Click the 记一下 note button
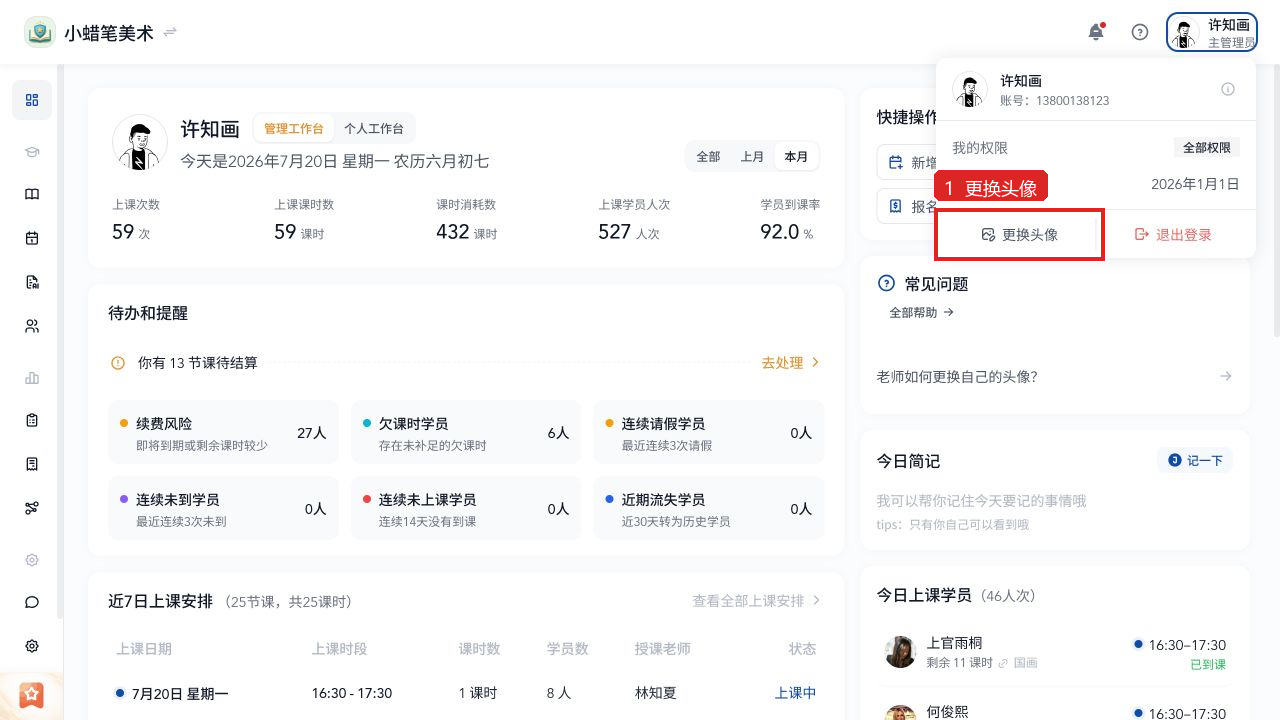Image resolution: width=1280 pixels, height=720 pixels. [1195, 460]
